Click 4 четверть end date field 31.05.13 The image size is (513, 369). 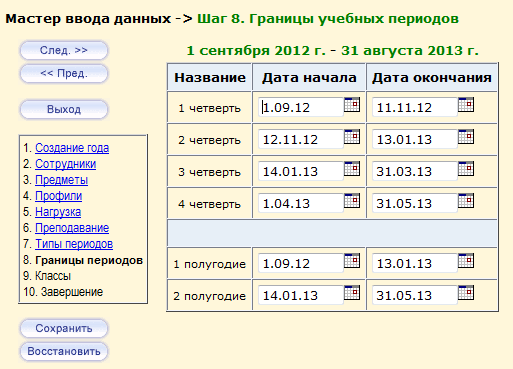[x=415, y=203]
